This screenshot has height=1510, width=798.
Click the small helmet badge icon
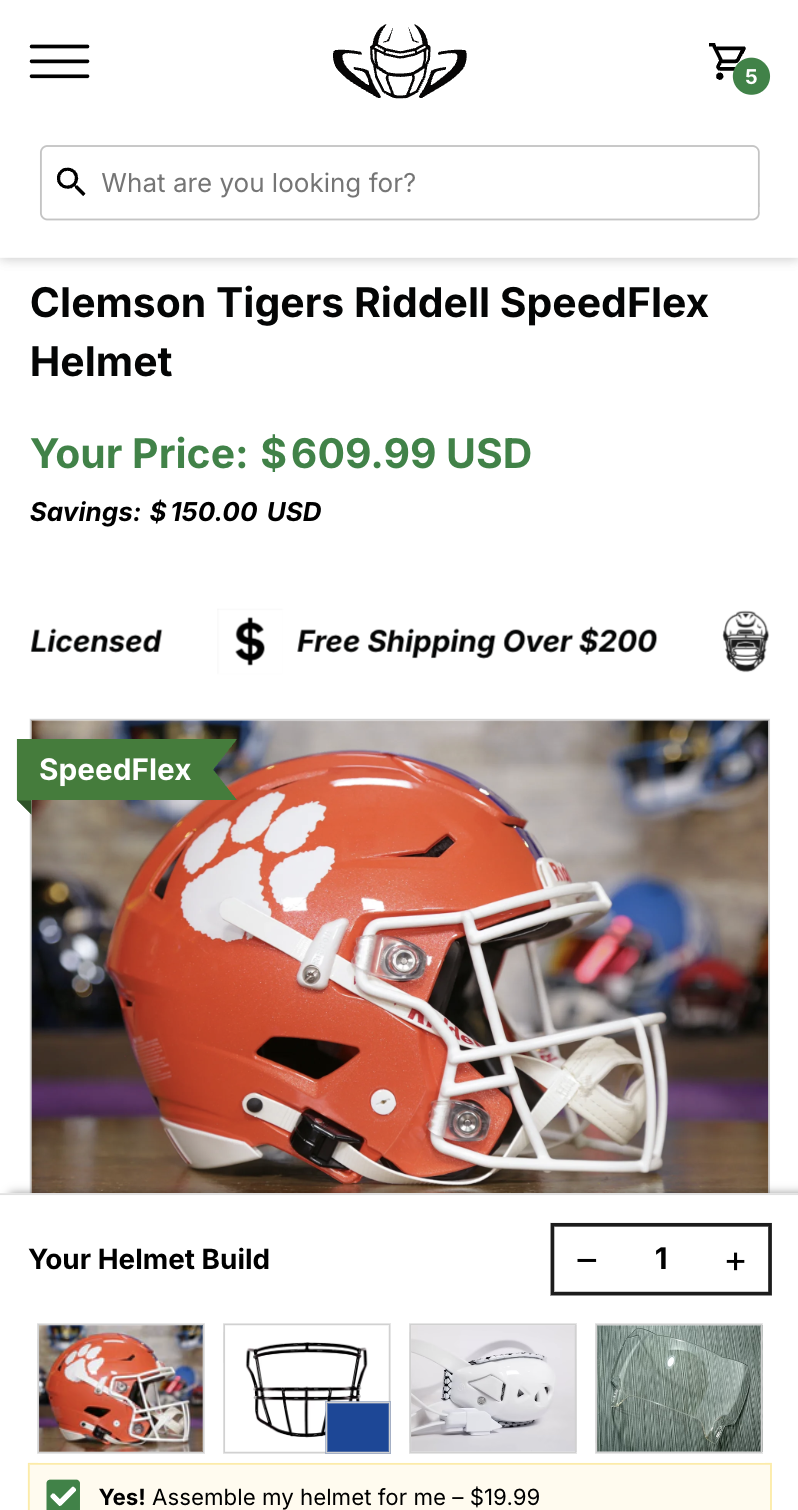click(x=746, y=641)
